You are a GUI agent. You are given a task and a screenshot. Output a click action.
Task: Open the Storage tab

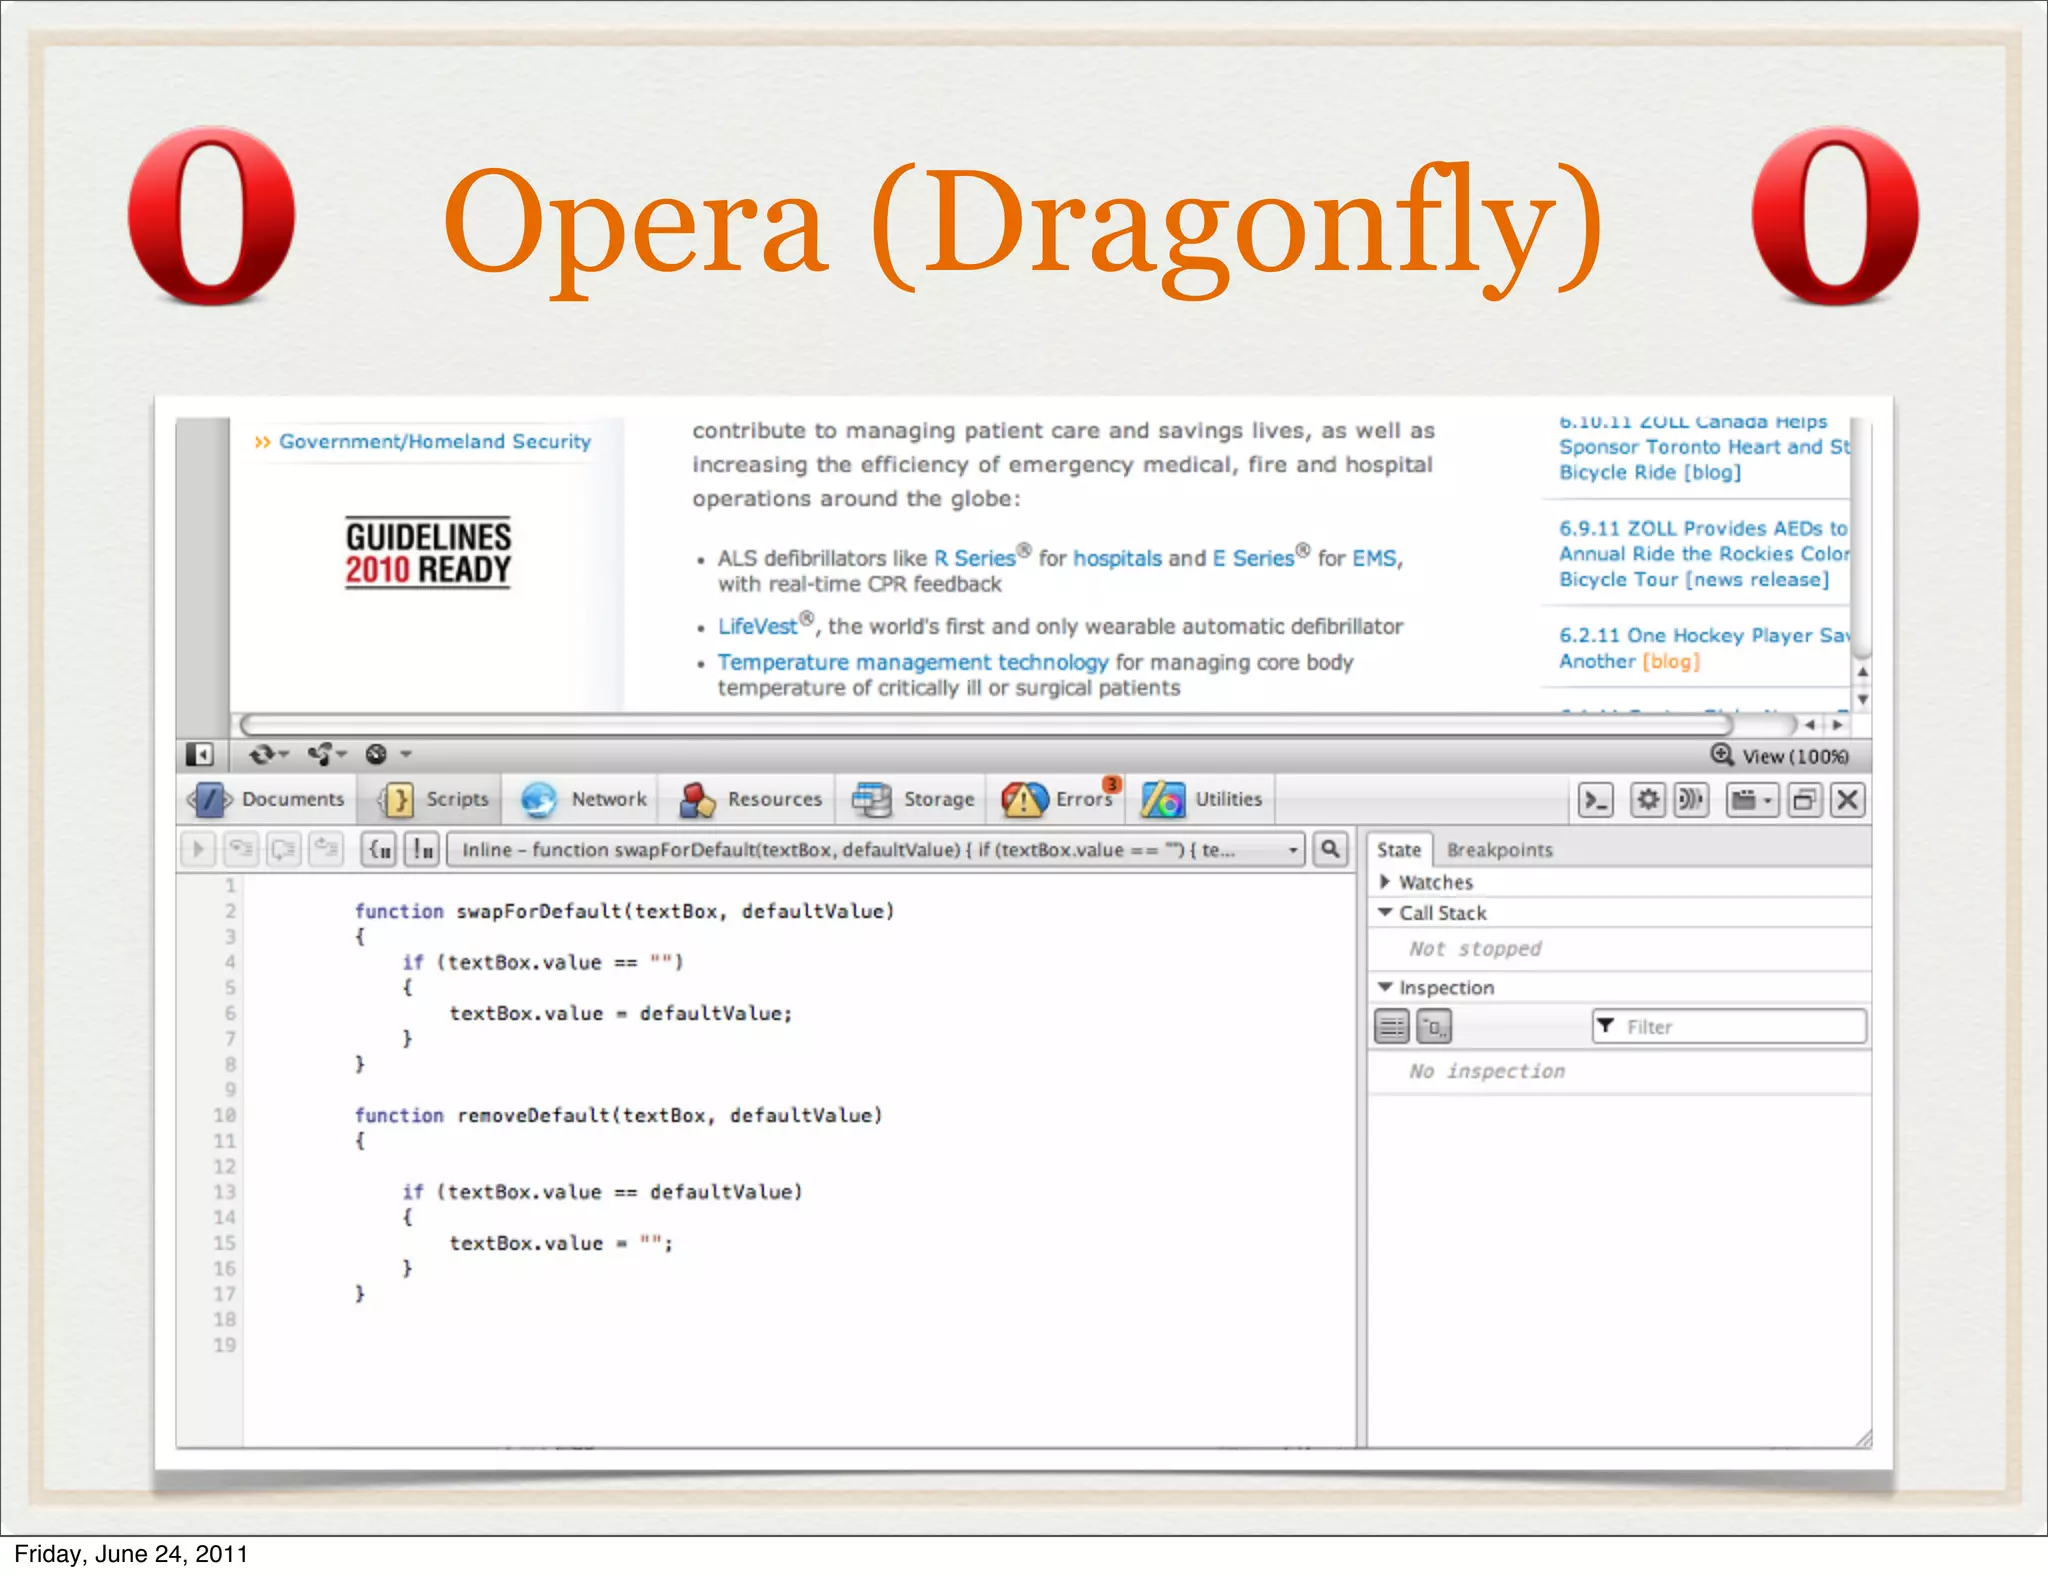coord(913,799)
